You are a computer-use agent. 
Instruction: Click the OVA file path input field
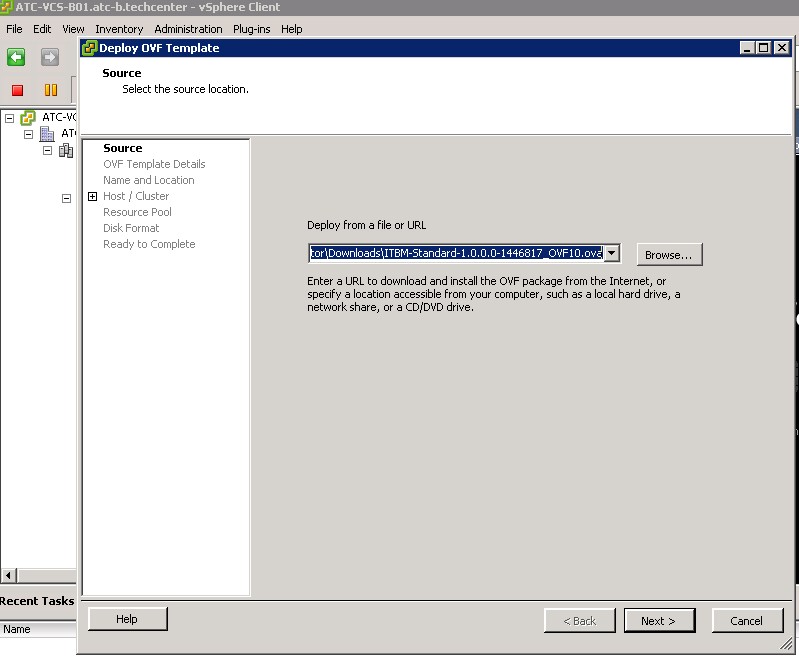pyautogui.click(x=456, y=254)
